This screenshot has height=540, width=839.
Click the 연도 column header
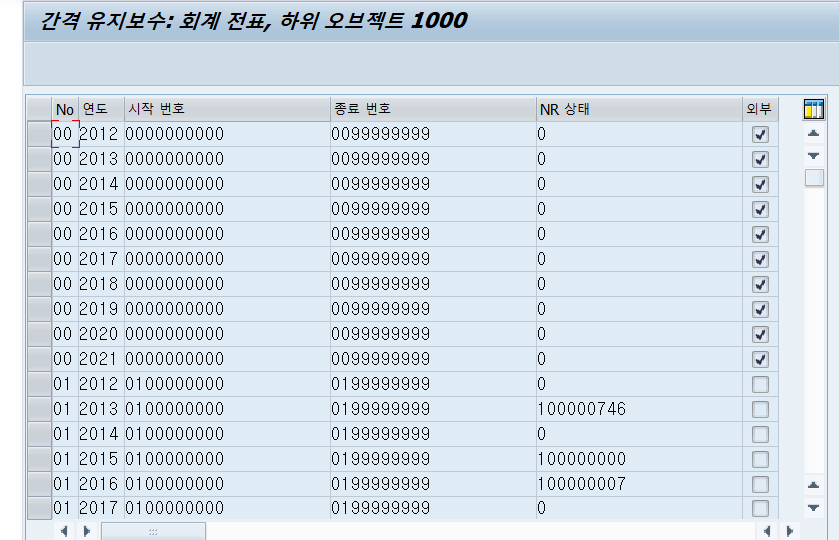click(101, 109)
